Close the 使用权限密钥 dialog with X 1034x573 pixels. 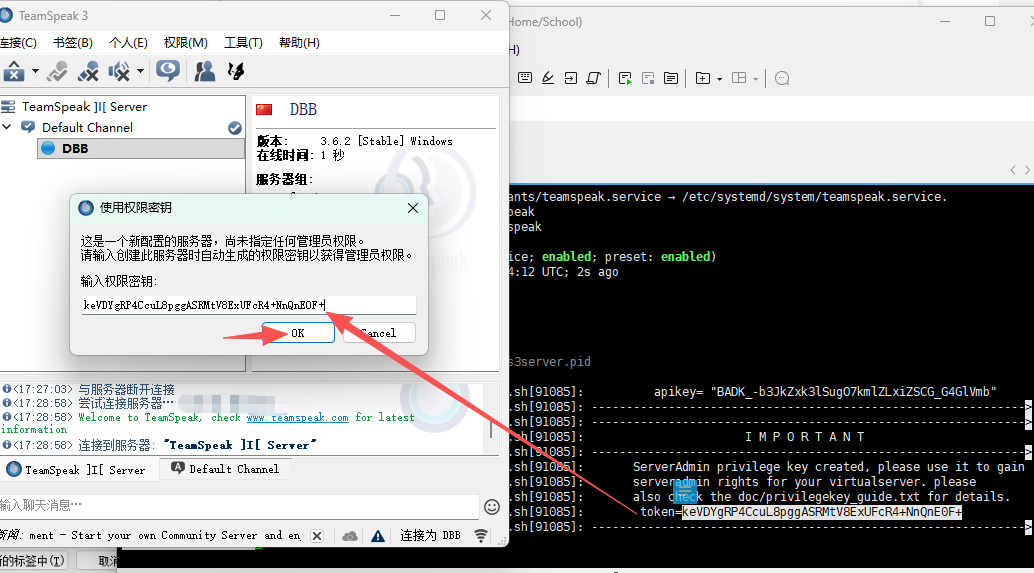[413, 208]
